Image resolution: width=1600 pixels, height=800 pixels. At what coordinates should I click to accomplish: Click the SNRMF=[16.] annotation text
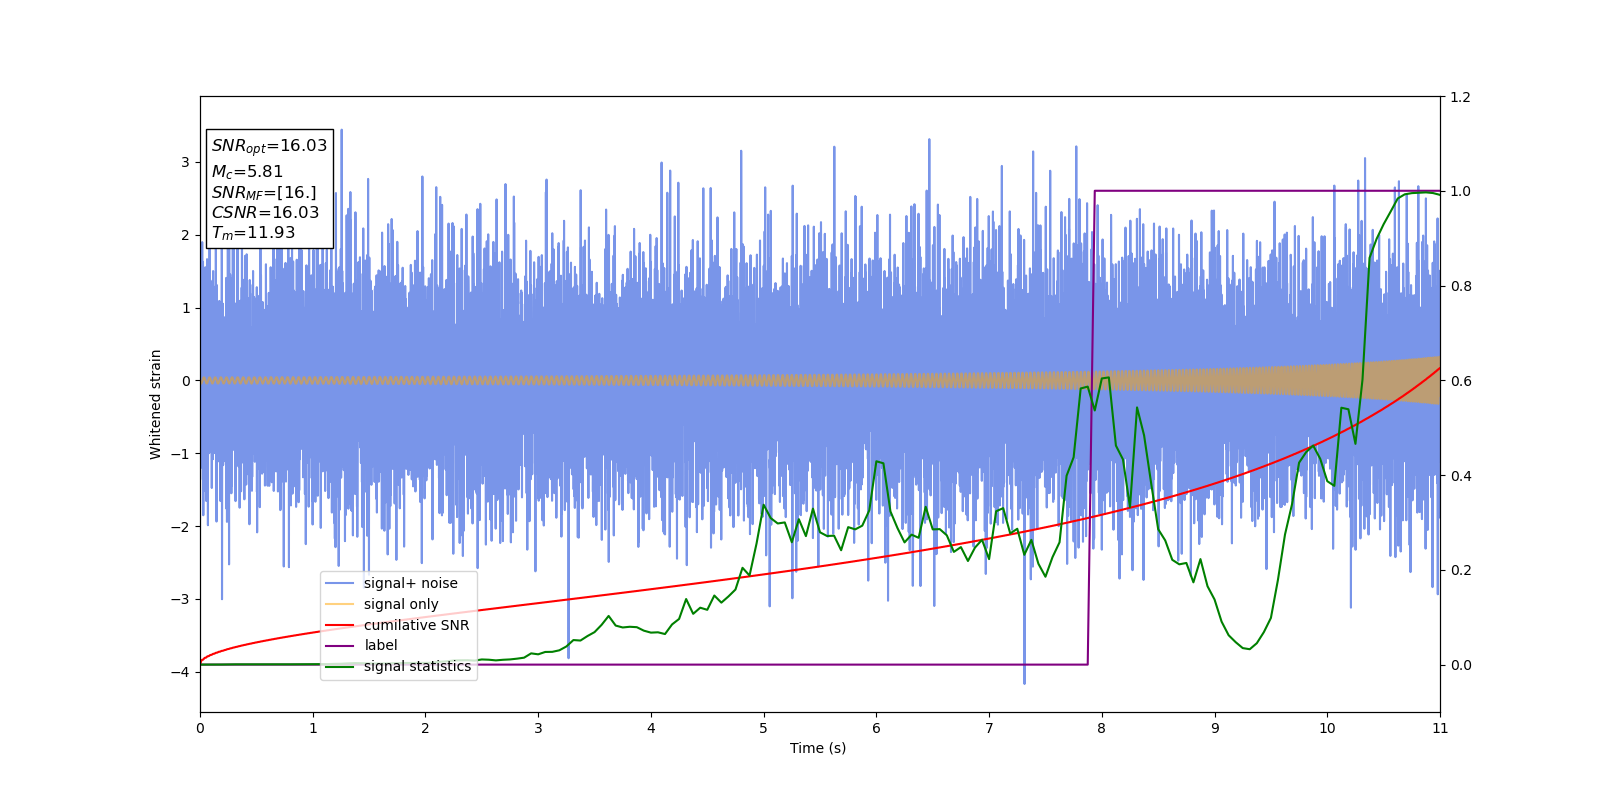[x=264, y=193]
